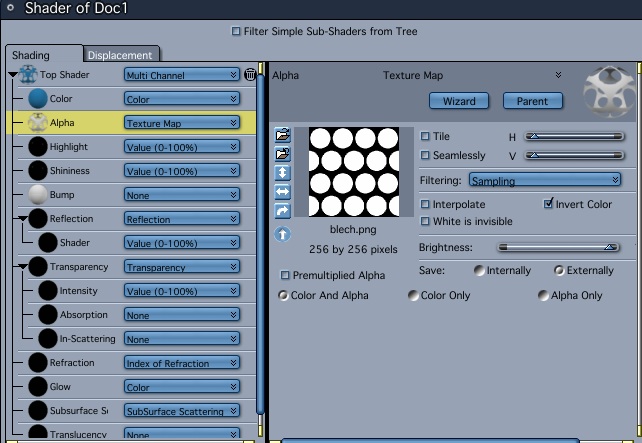
Task: Adjust the H tiling slider
Action: tap(574, 136)
